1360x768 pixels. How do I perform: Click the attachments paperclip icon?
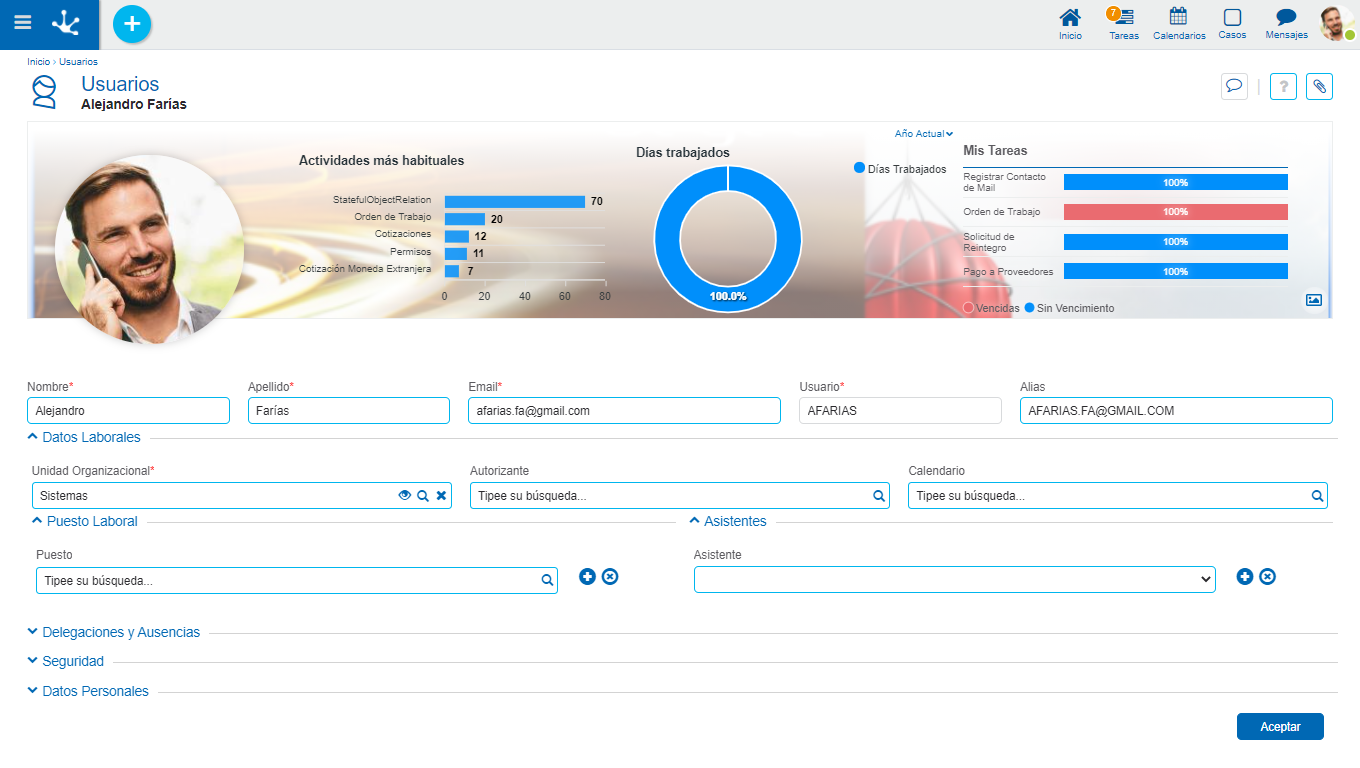point(1319,86)
